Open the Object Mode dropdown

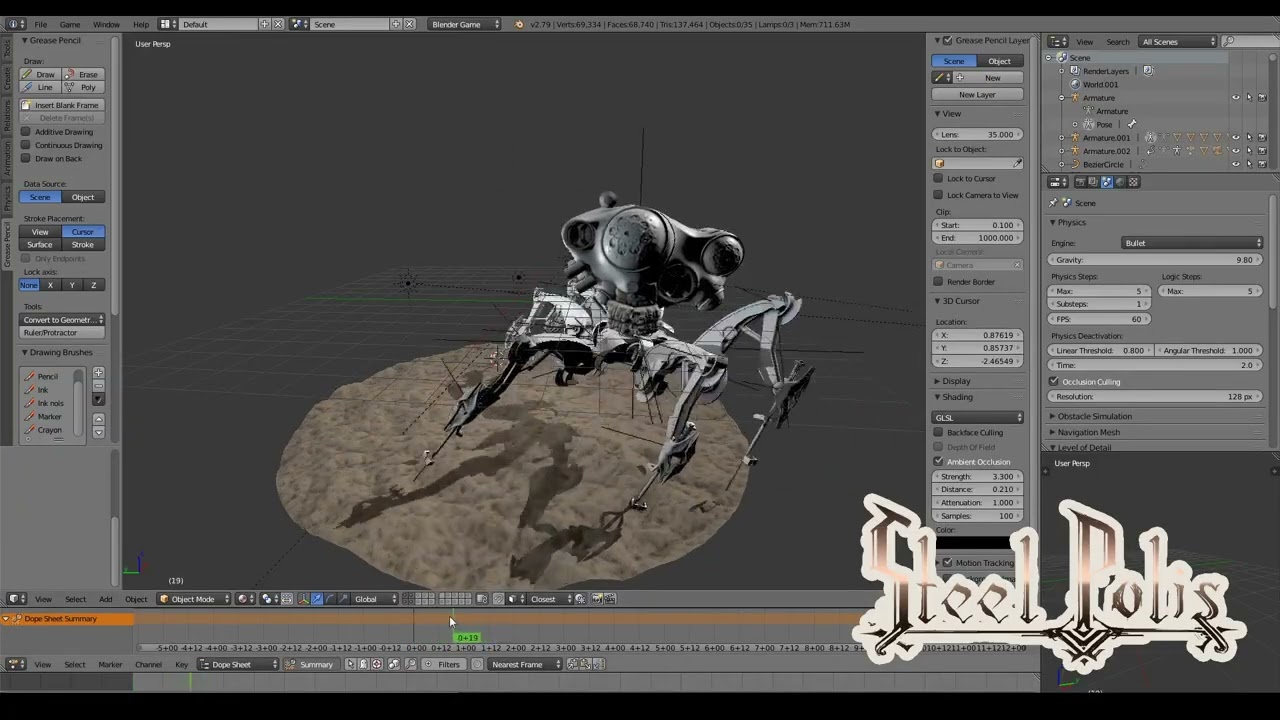pos(193,599)
